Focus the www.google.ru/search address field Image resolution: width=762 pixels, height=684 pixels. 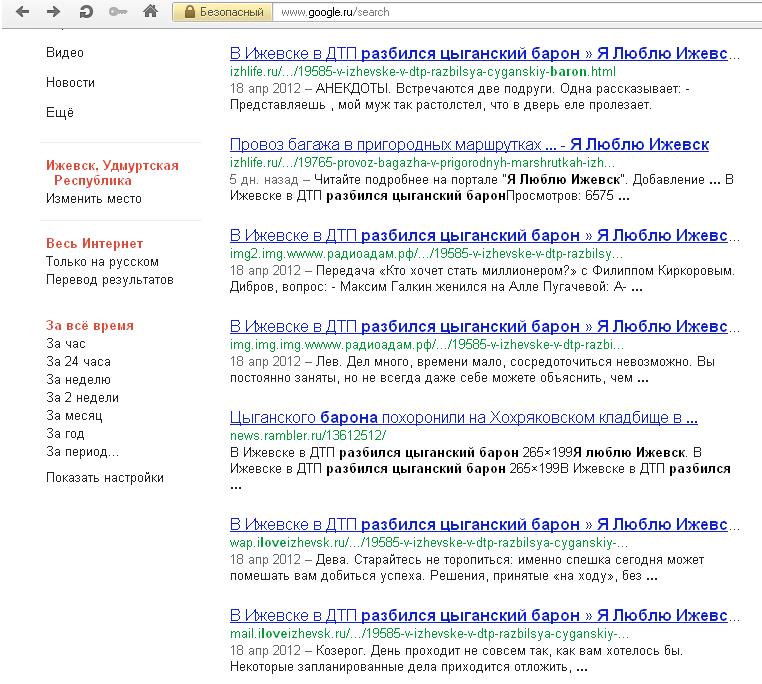pyautogui.click(x=515, y=12)
